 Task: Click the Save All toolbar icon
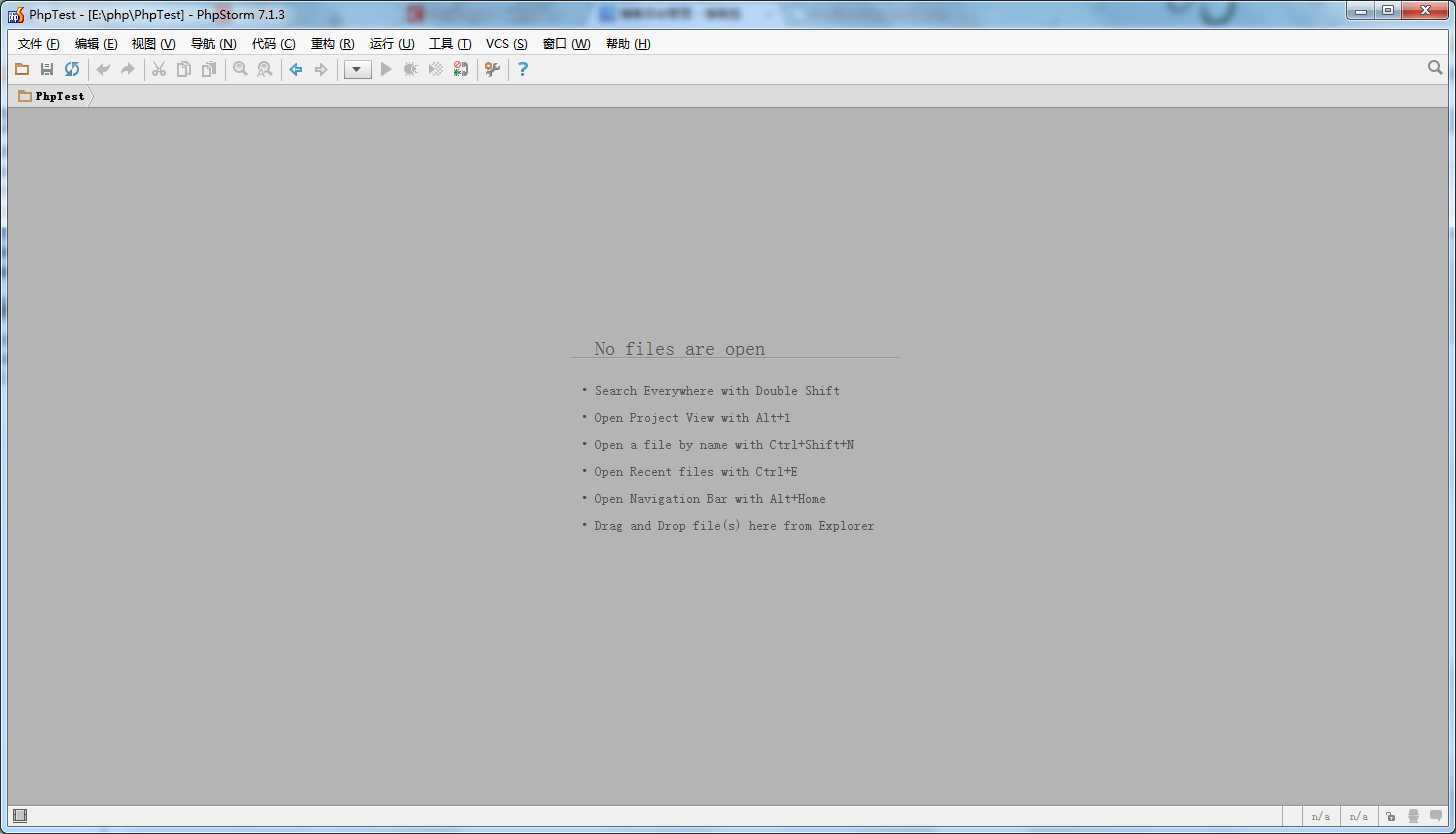point(47,69)
